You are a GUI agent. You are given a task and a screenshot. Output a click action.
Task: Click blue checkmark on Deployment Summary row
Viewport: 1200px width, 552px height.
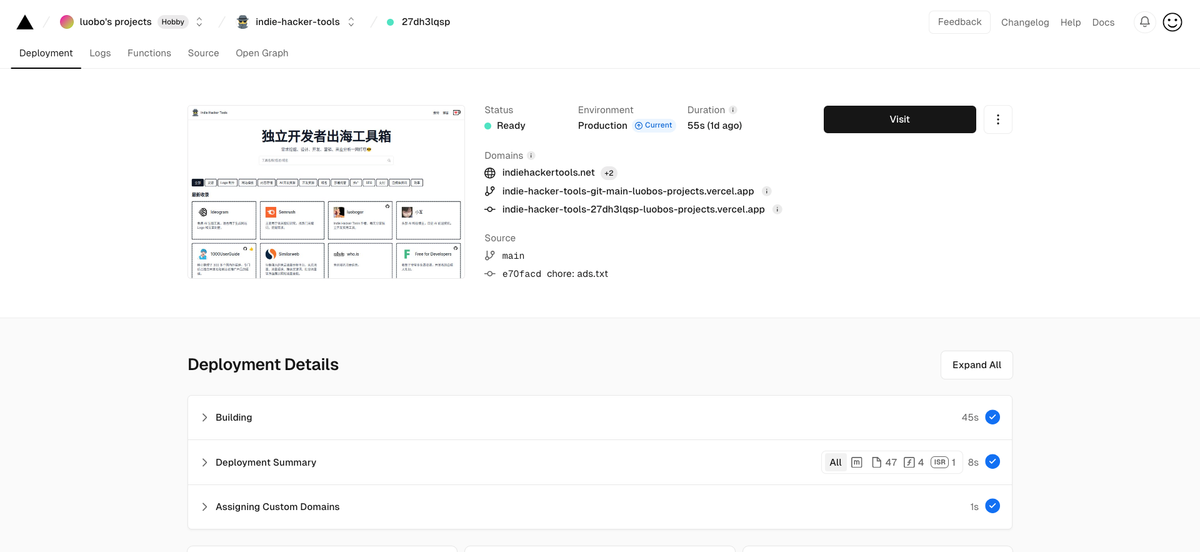pyautogui.click(x=992, y=462)
